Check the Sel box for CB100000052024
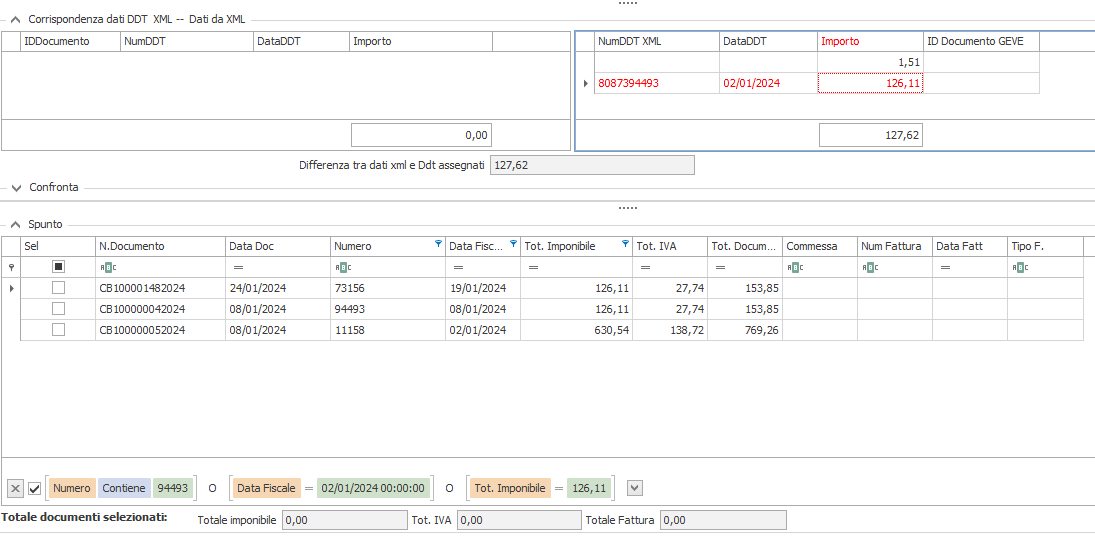This screenshot has width=1095, height=536. 59,329
